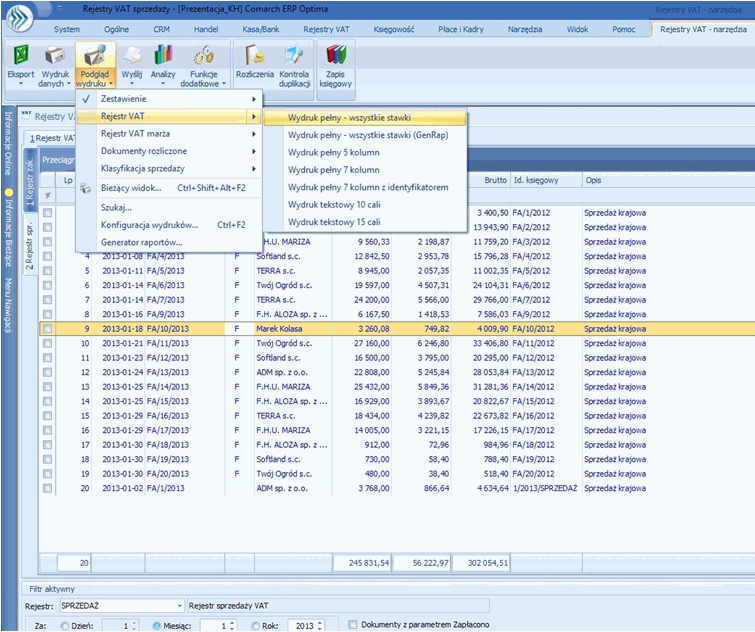
Task: Tick the checkbox for Marek Kolasa row
Action: [47, 329]
